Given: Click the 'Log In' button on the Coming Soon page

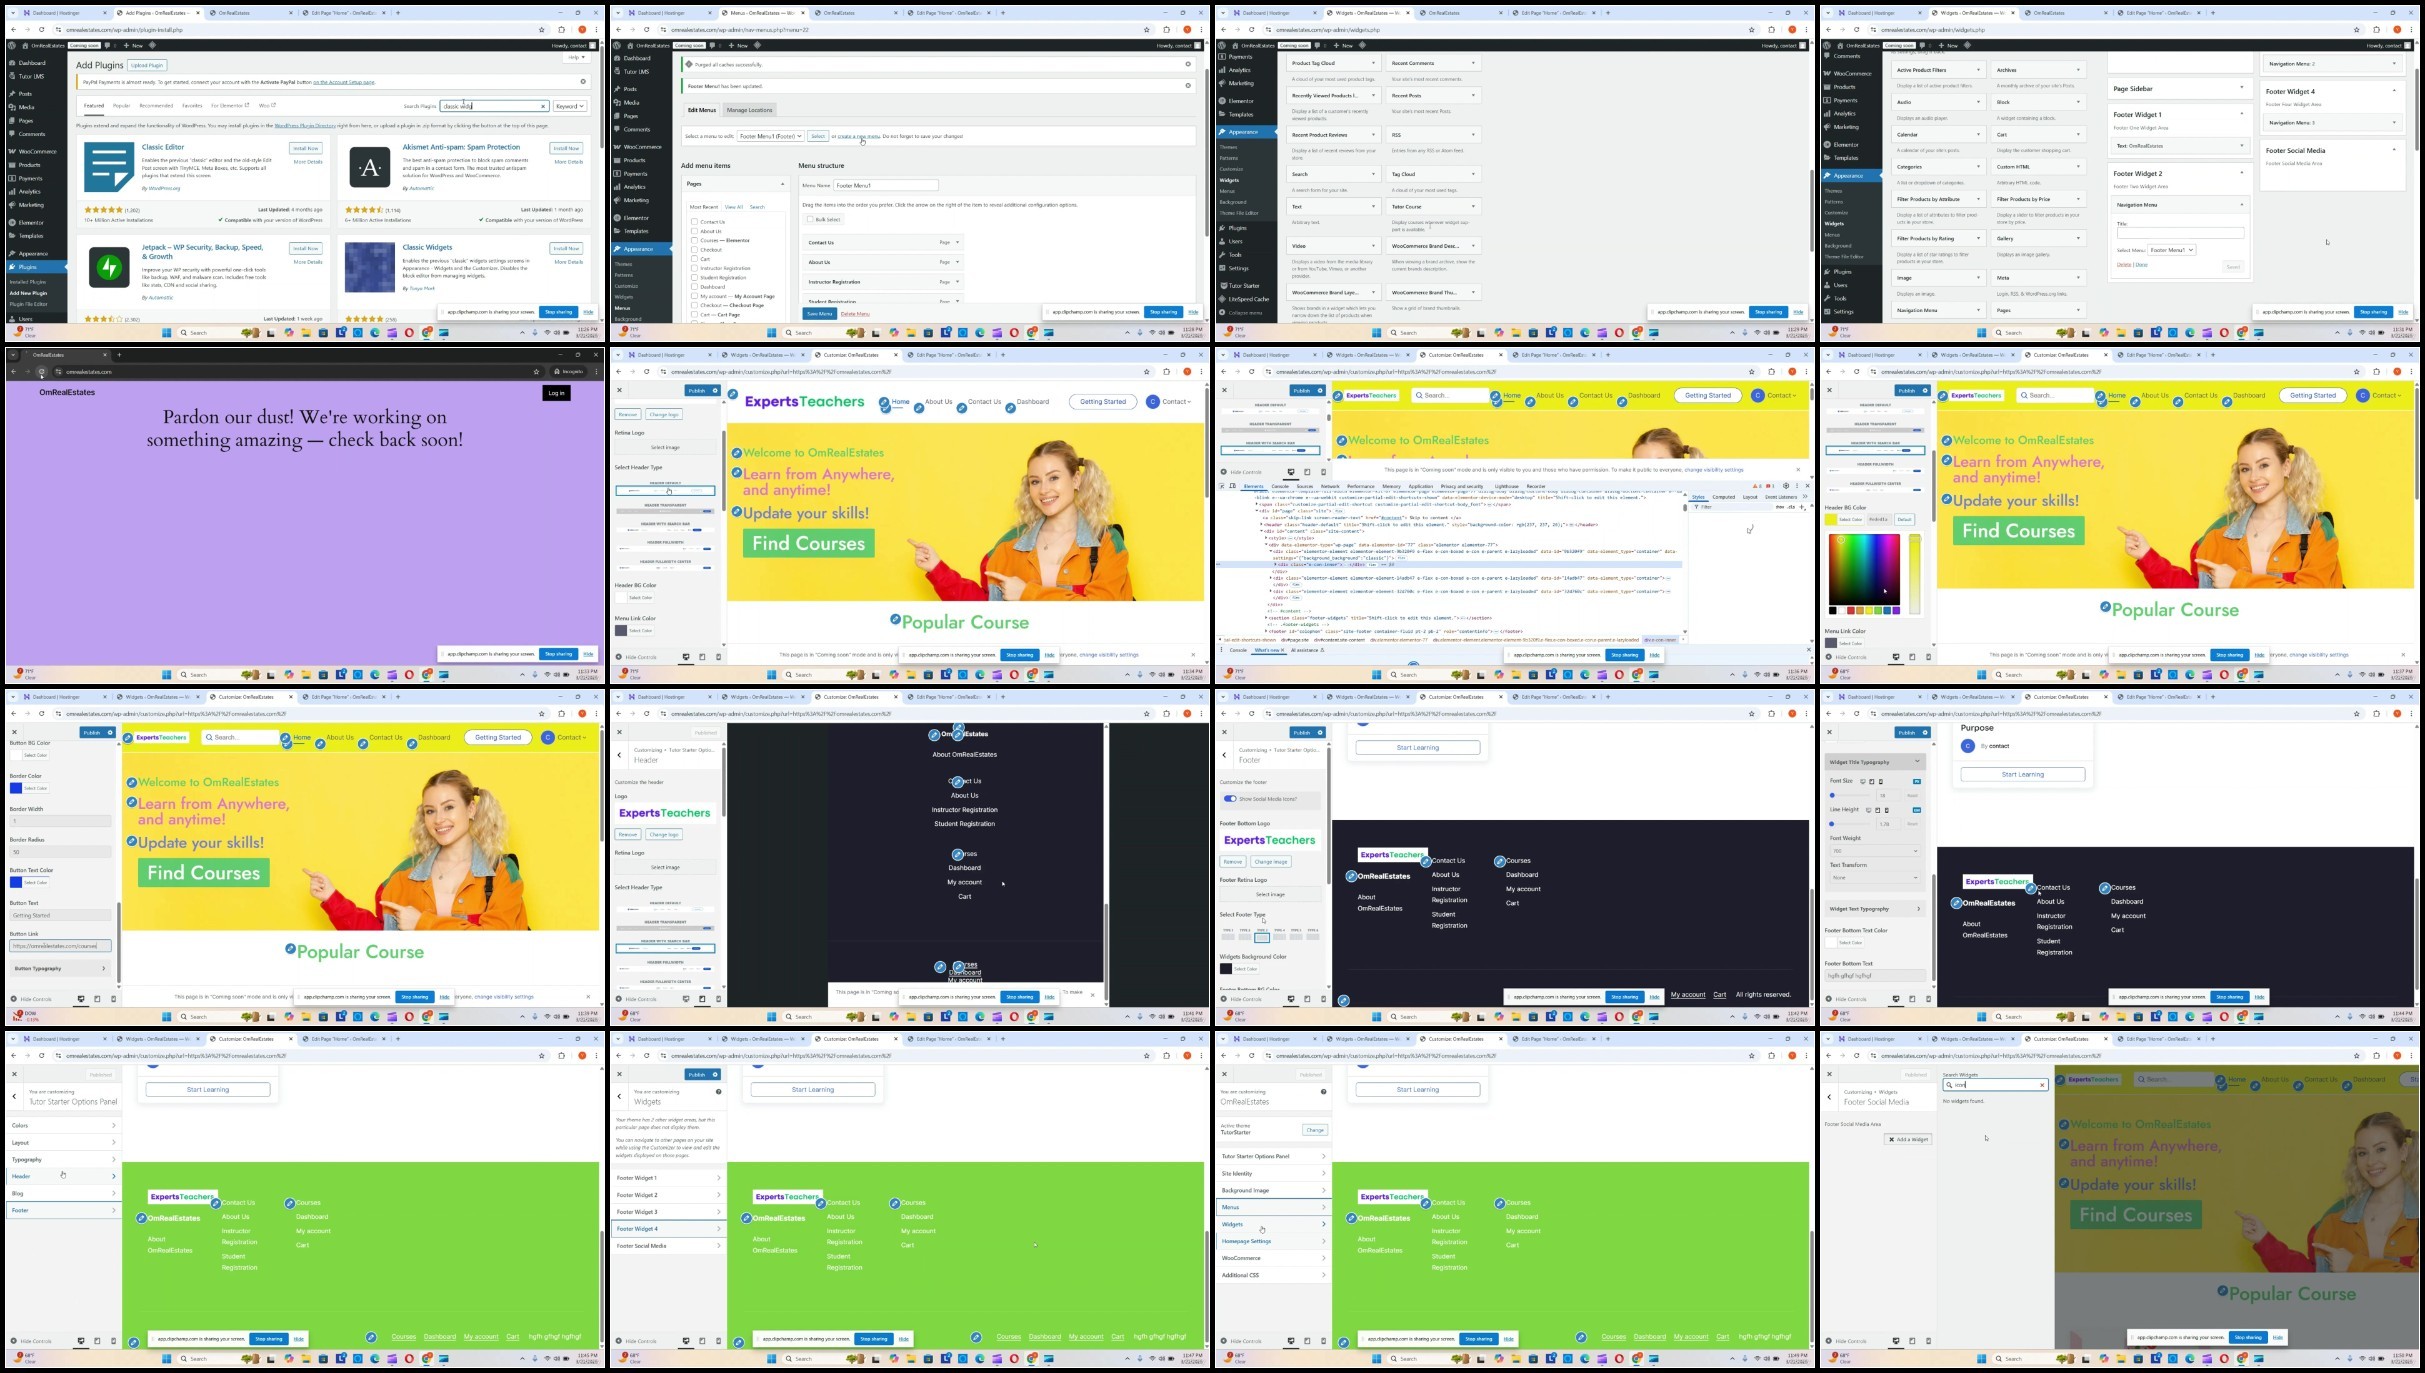Looking at the screenshot, I should 557,393.
